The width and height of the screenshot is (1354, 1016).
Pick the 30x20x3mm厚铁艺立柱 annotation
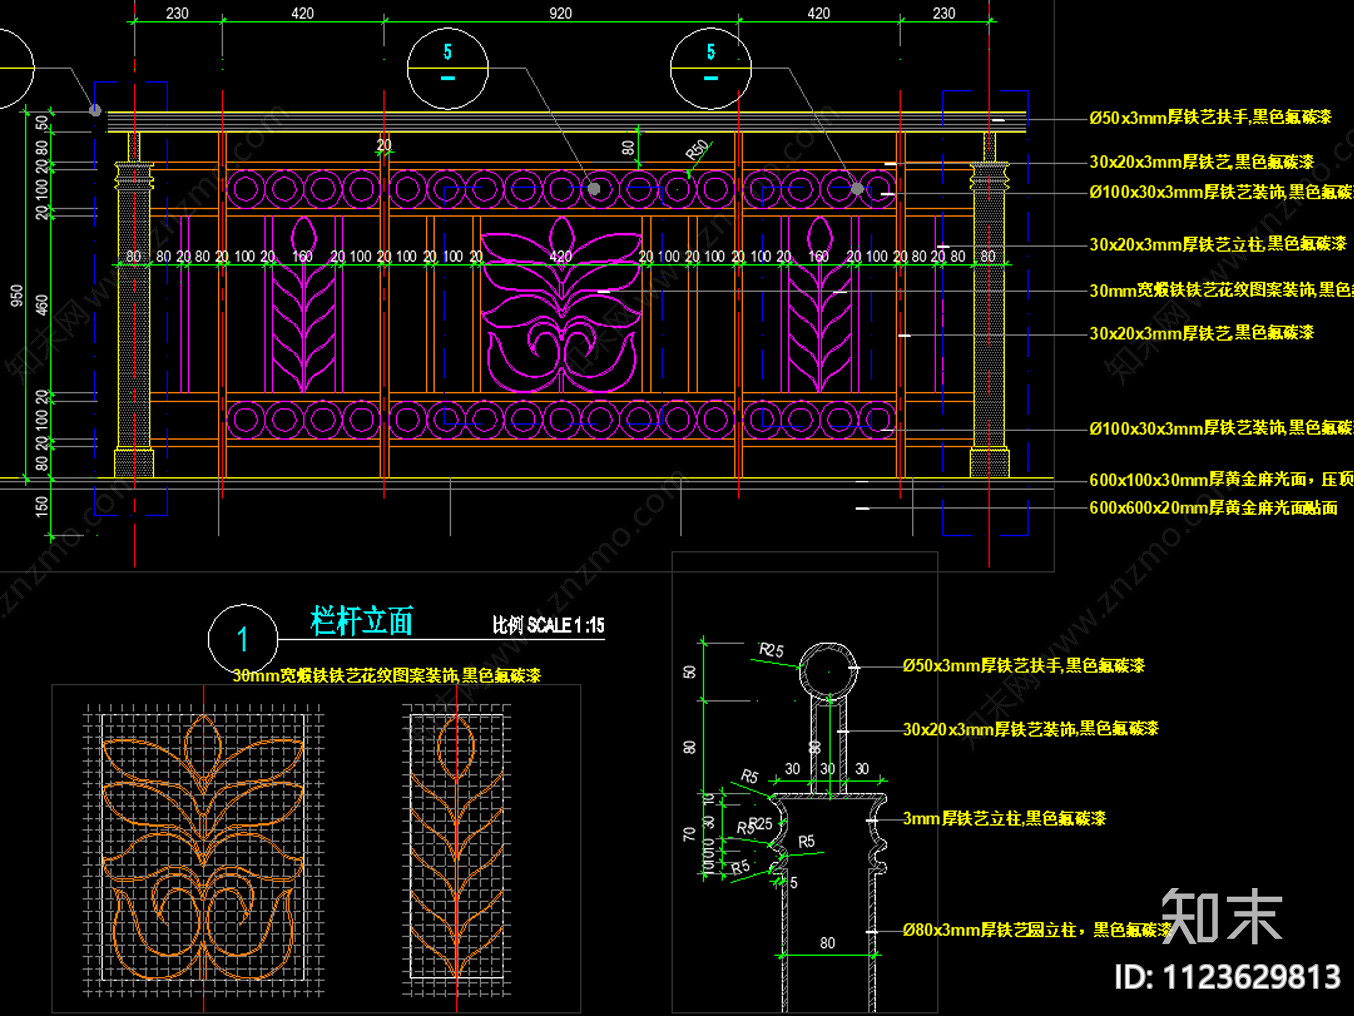pyautogui.click(x=1218, y=243)
